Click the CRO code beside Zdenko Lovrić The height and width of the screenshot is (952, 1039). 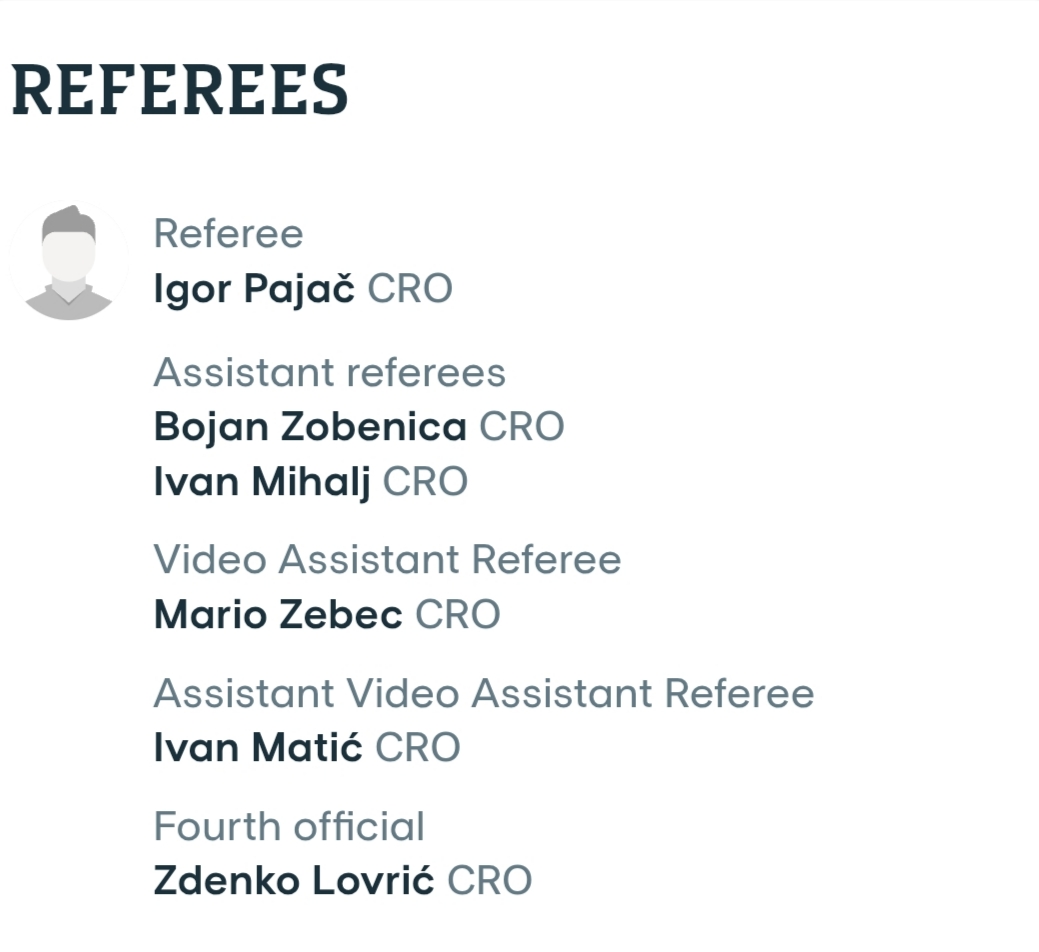point(490,881)
